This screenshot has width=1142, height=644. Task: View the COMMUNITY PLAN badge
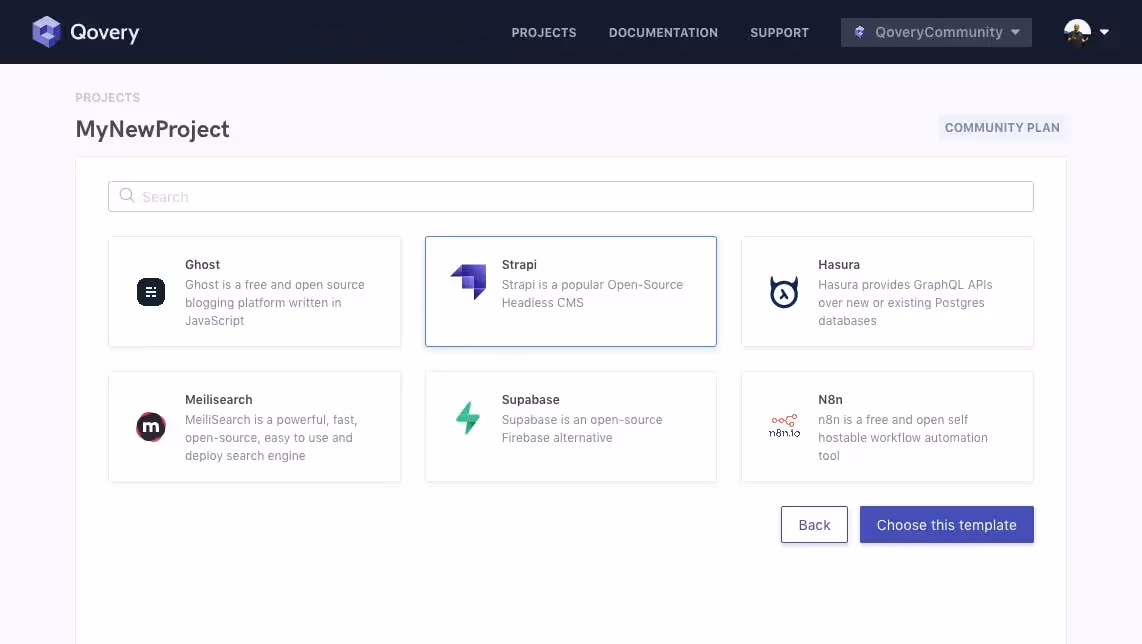(x=1002, y=127)
